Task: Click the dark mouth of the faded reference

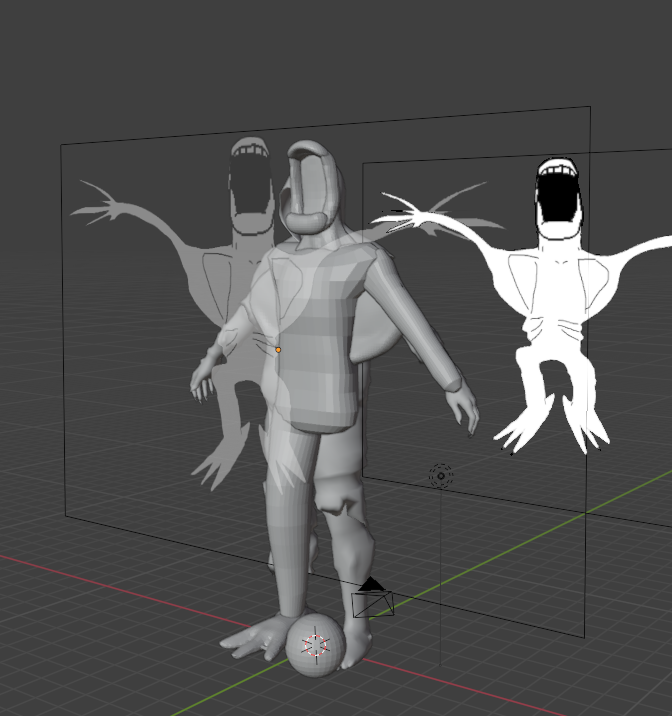Action: point(244,182)
